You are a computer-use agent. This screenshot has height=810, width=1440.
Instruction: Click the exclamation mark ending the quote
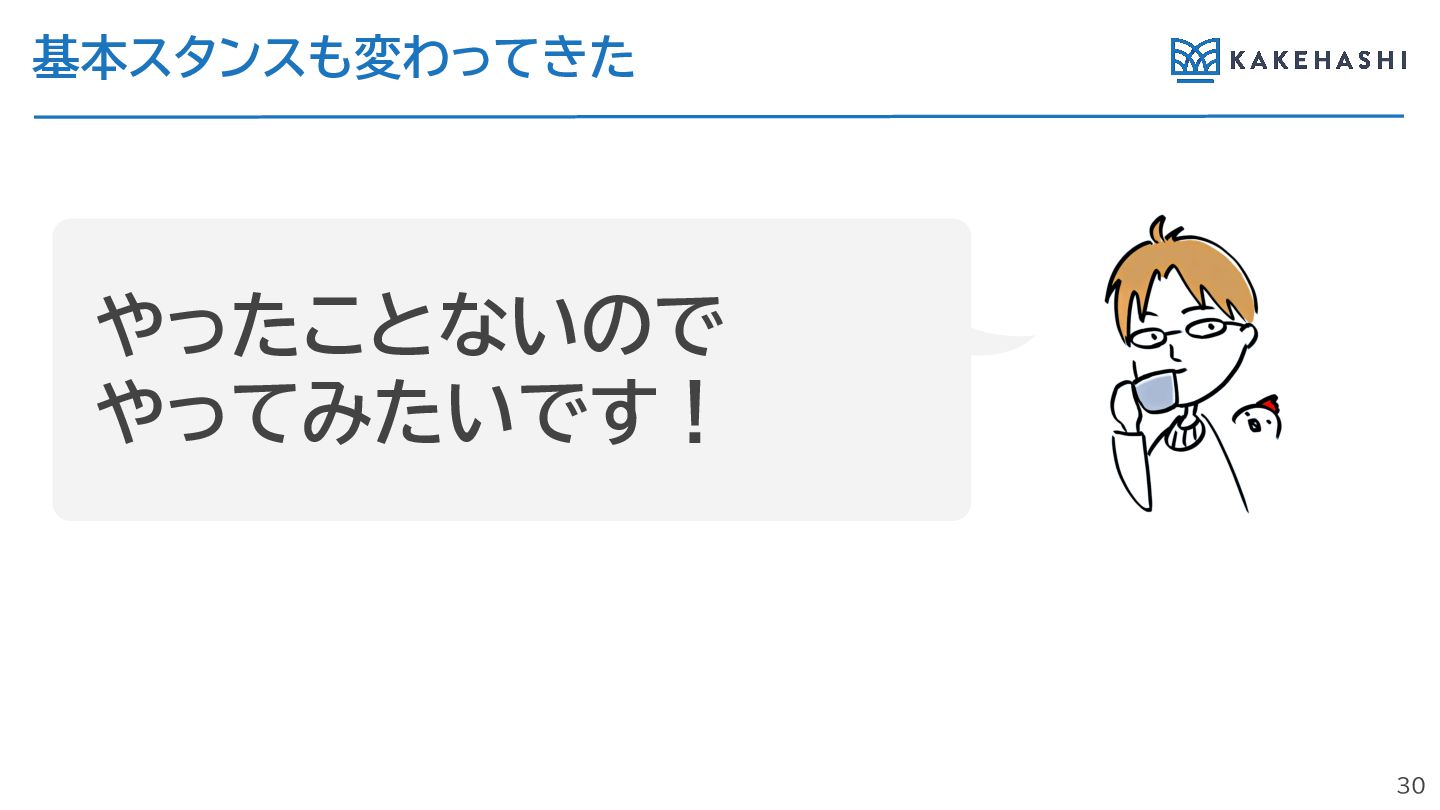coord(690,412)
